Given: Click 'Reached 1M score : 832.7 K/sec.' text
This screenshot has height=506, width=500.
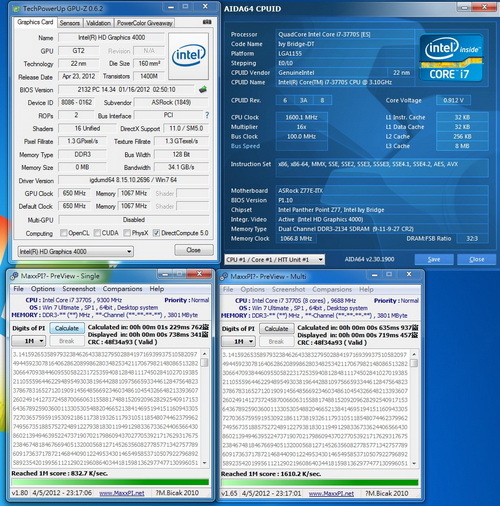Looking at the screenshot, I should click(59, 473).
